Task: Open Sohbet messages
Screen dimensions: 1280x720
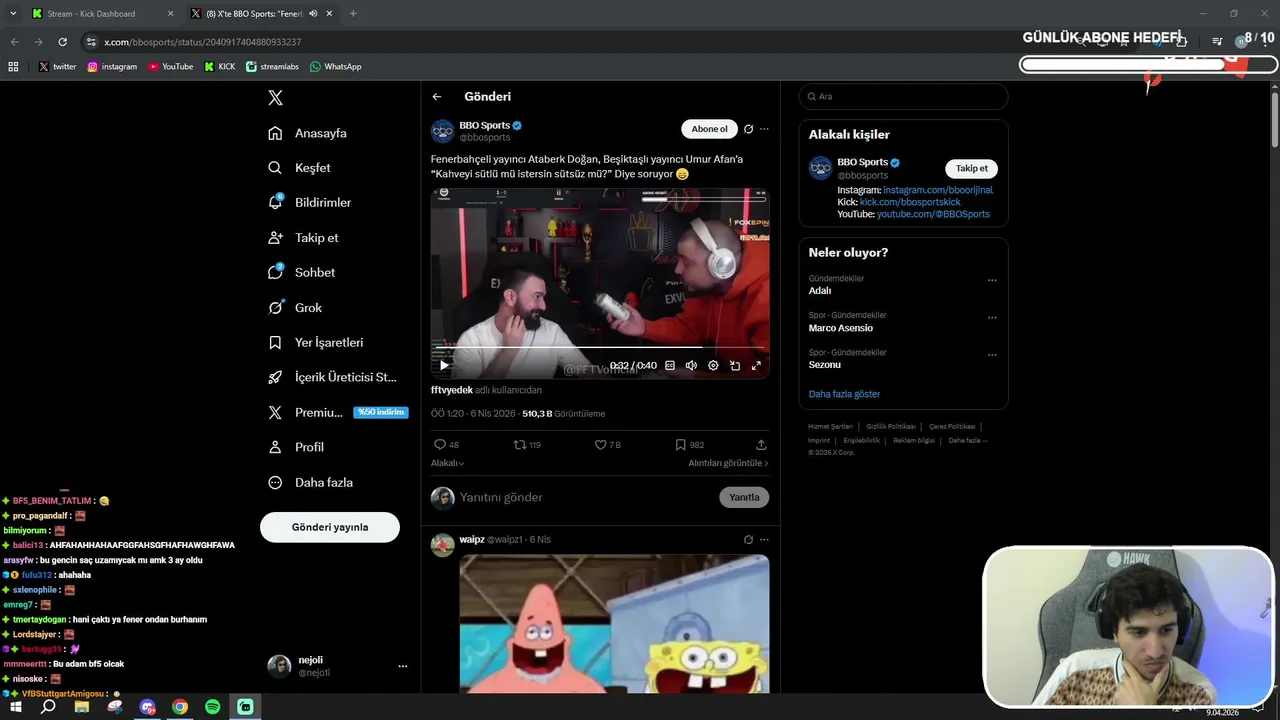Action: pyautogui.click(x=302, y=272)
